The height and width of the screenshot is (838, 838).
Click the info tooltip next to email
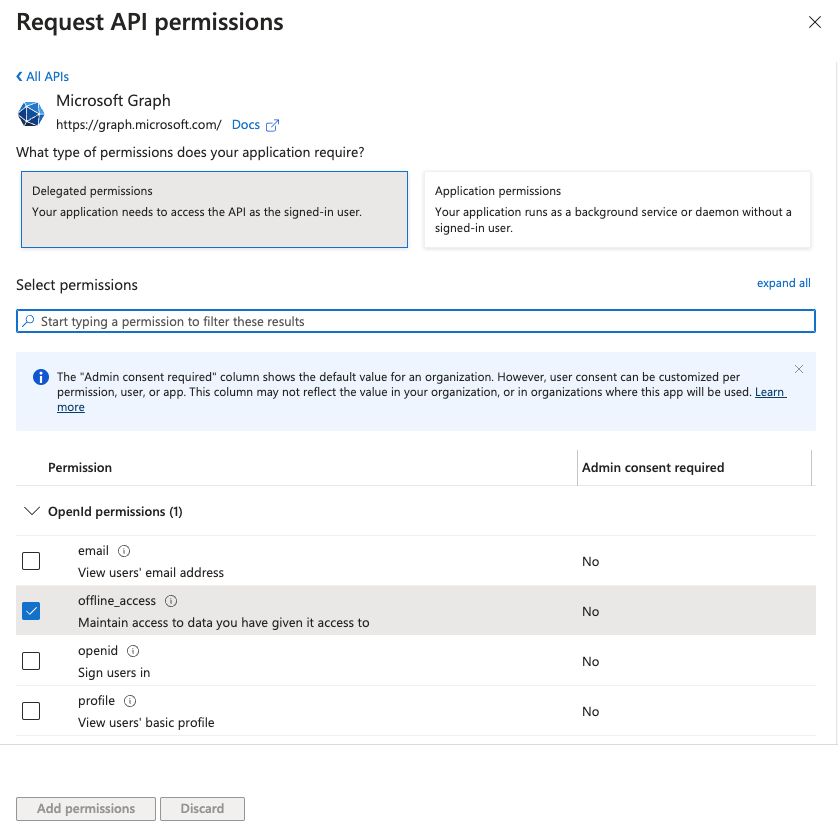[x=124, y=550]
